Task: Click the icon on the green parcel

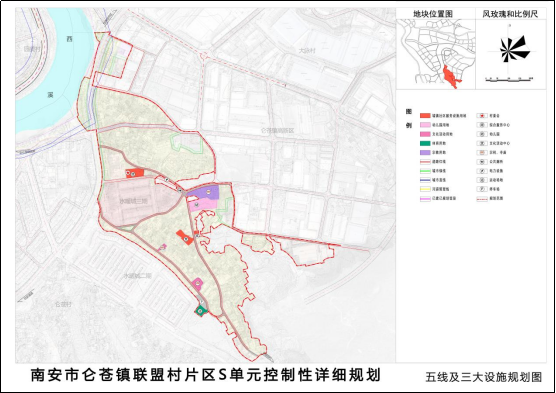Action: [201, 311]
